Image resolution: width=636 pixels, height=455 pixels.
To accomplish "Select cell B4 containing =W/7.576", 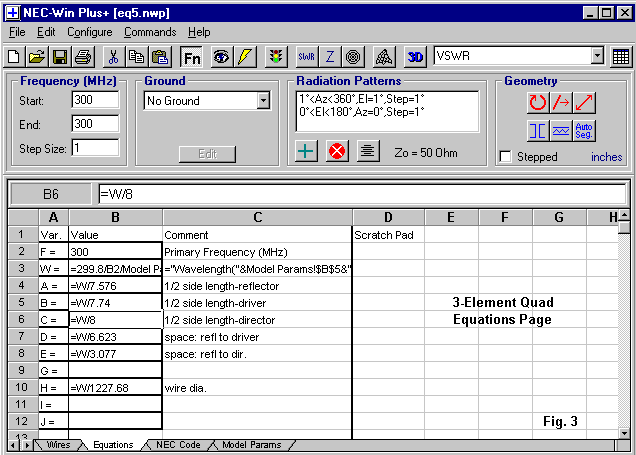I will (115, 285).
